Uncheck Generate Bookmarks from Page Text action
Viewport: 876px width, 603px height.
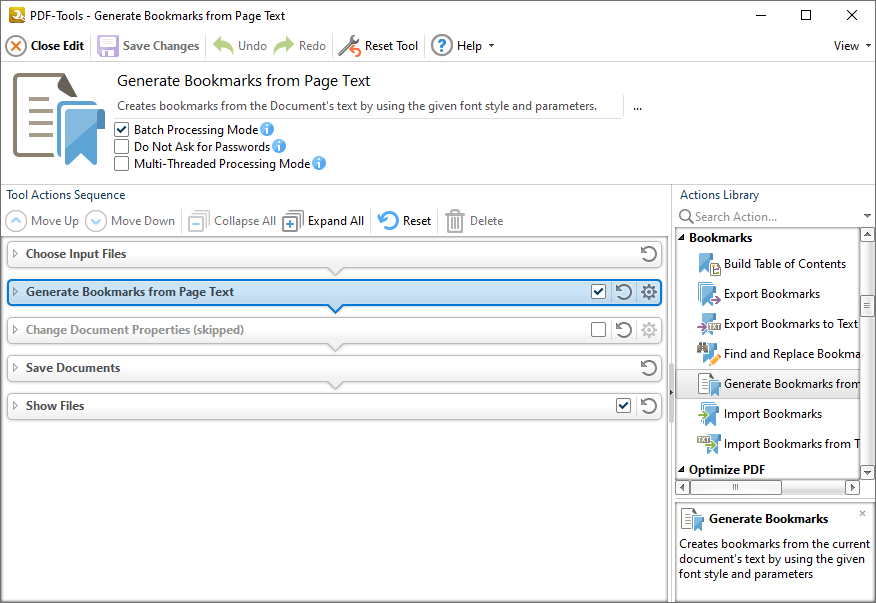[x=598, y=292]
